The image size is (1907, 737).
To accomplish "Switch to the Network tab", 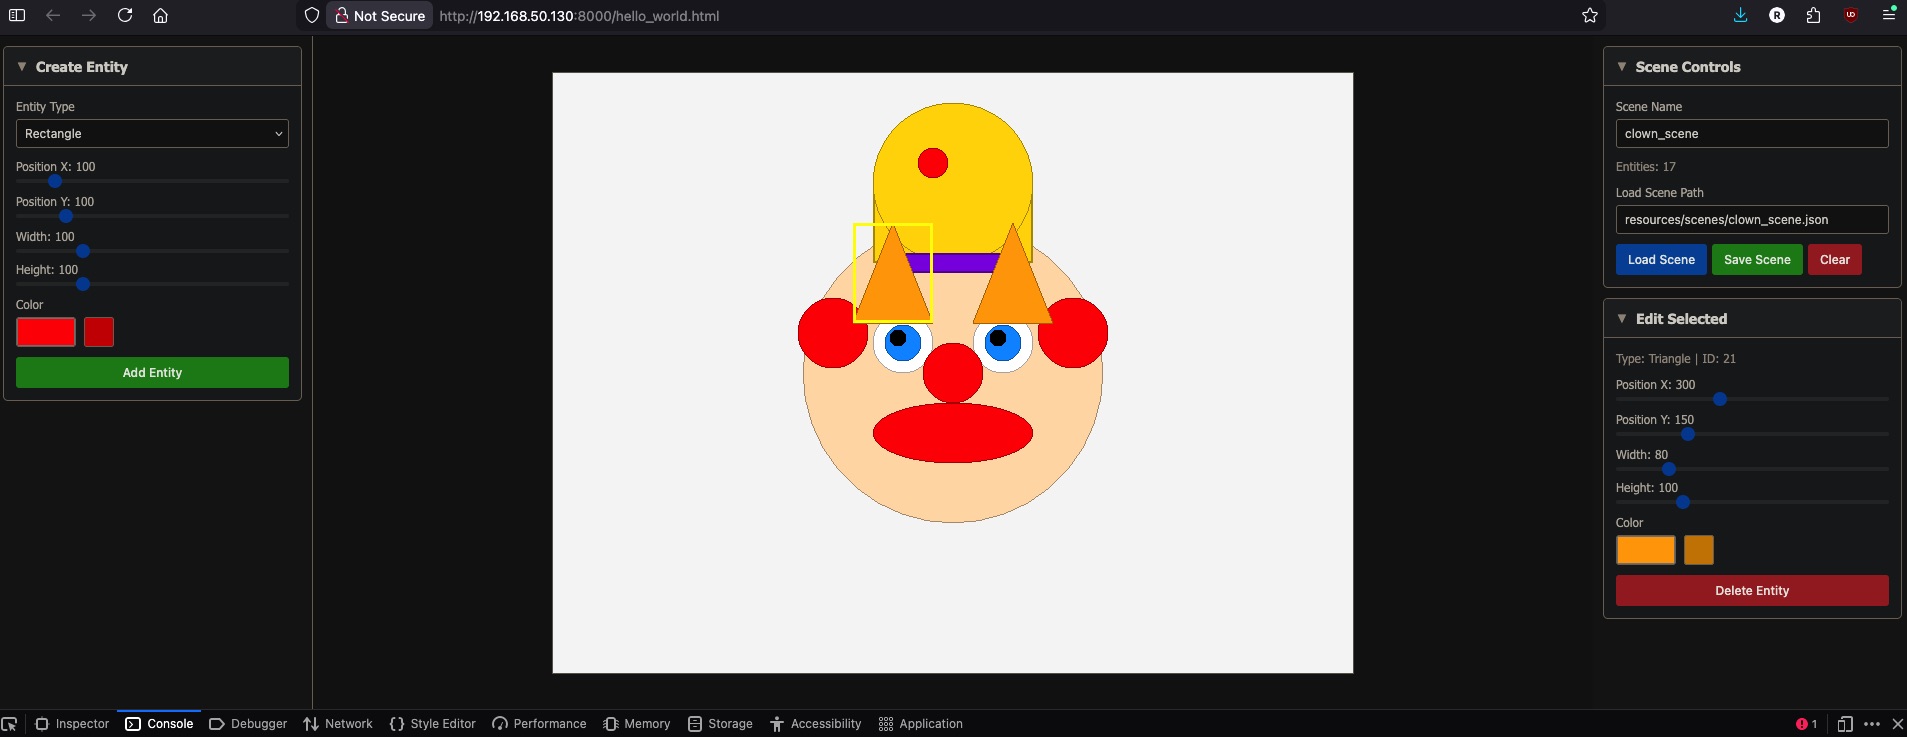I will [x=338, y=724].
